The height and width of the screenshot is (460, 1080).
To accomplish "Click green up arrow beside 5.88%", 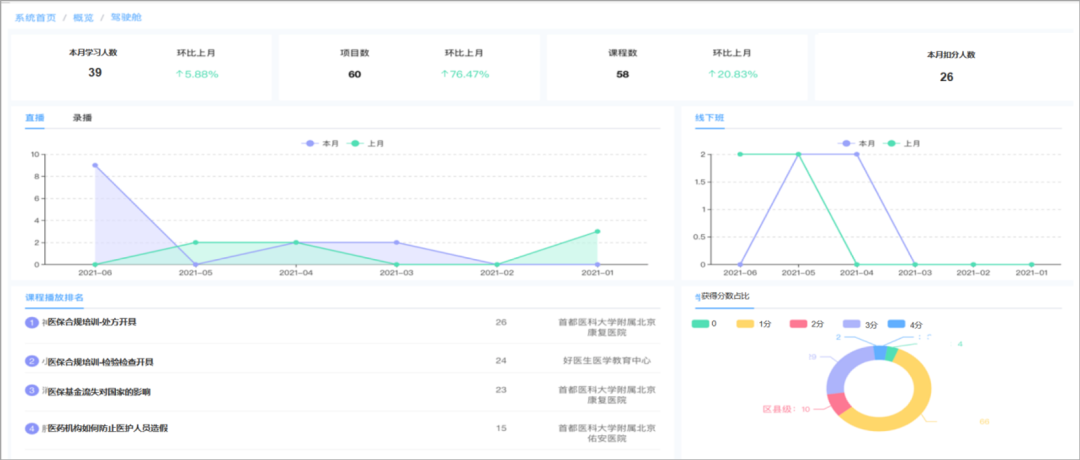I will tap(179, 74).
